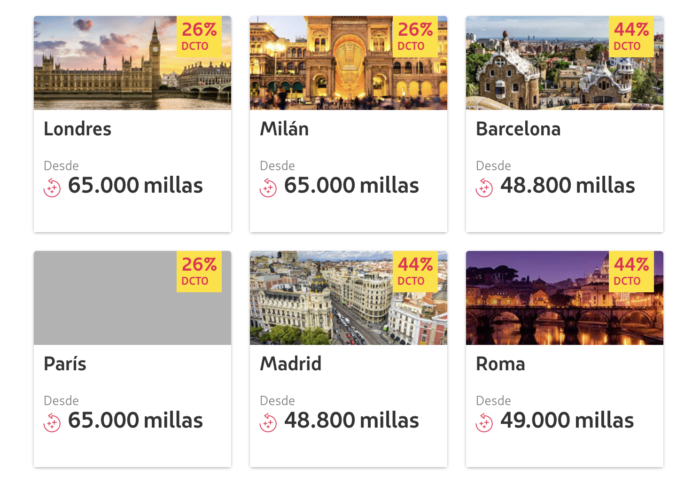
Task: Click the miles icon on Roma card
Action: [484, 423]
